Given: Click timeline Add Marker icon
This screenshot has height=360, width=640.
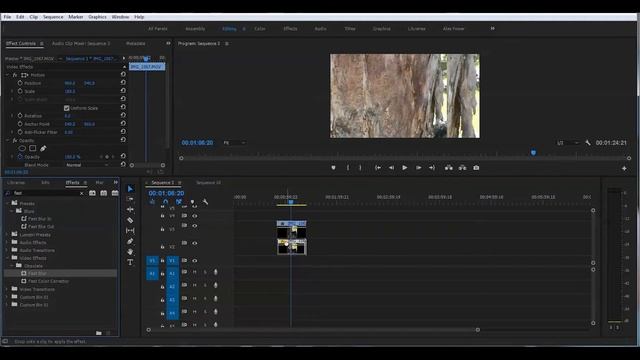Looking at the screenshot, I should (x=192, y=202).
